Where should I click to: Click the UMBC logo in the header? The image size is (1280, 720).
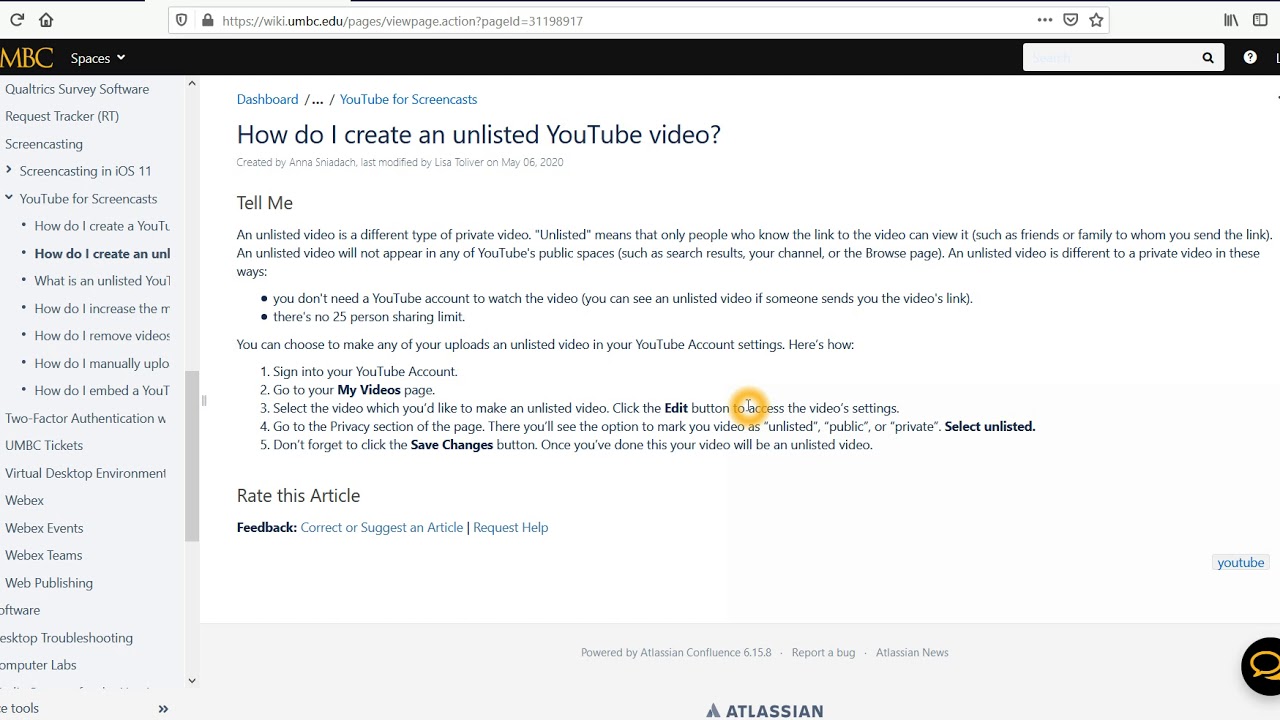pyautogui.click(x=27, y=58)
